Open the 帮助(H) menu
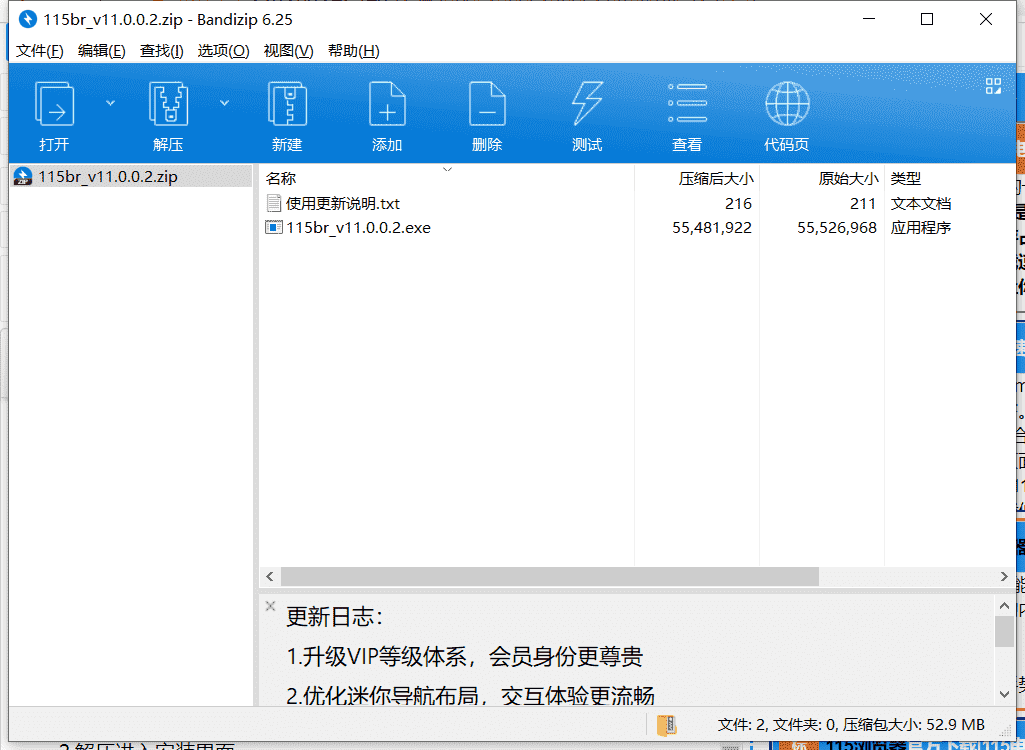 354,51
